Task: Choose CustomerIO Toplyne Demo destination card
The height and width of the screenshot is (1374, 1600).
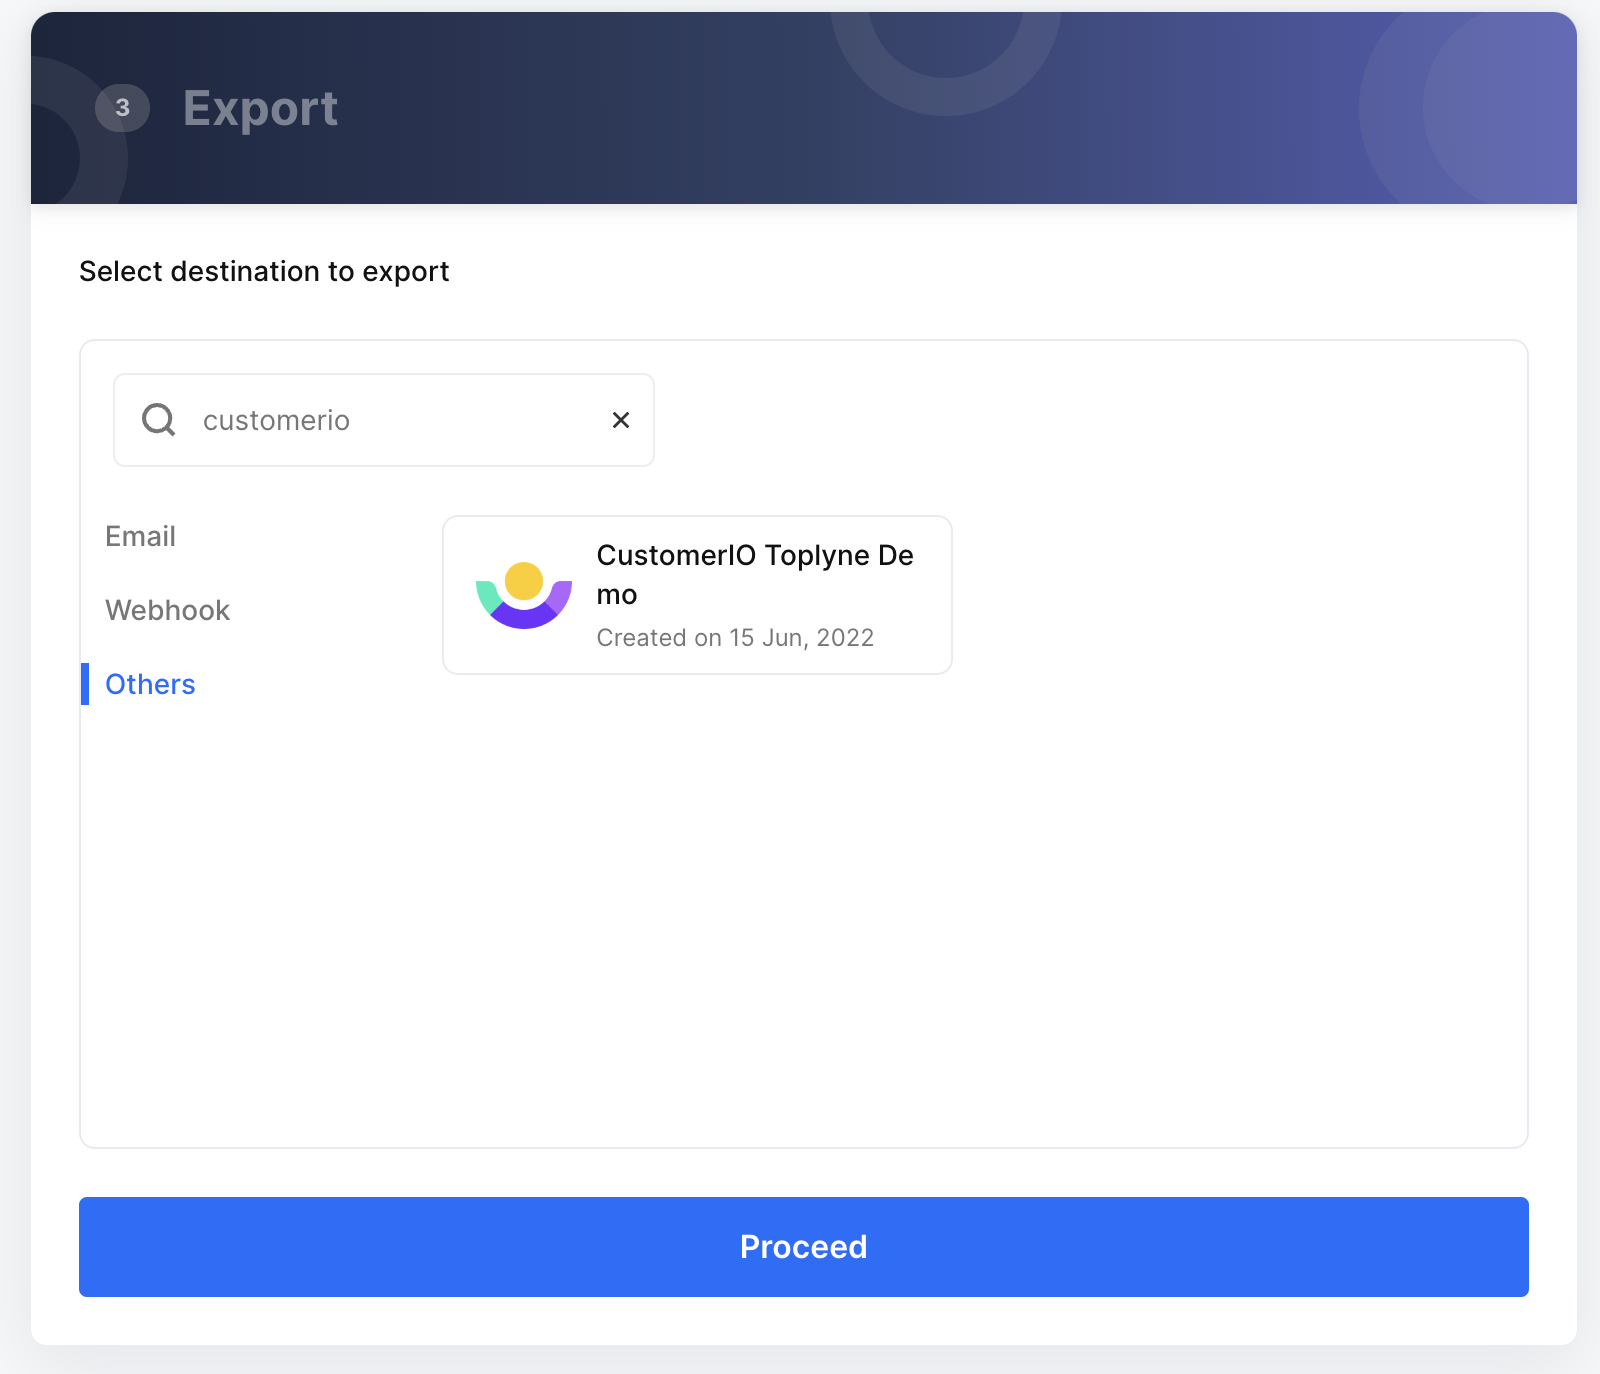Action: [697, 595]
